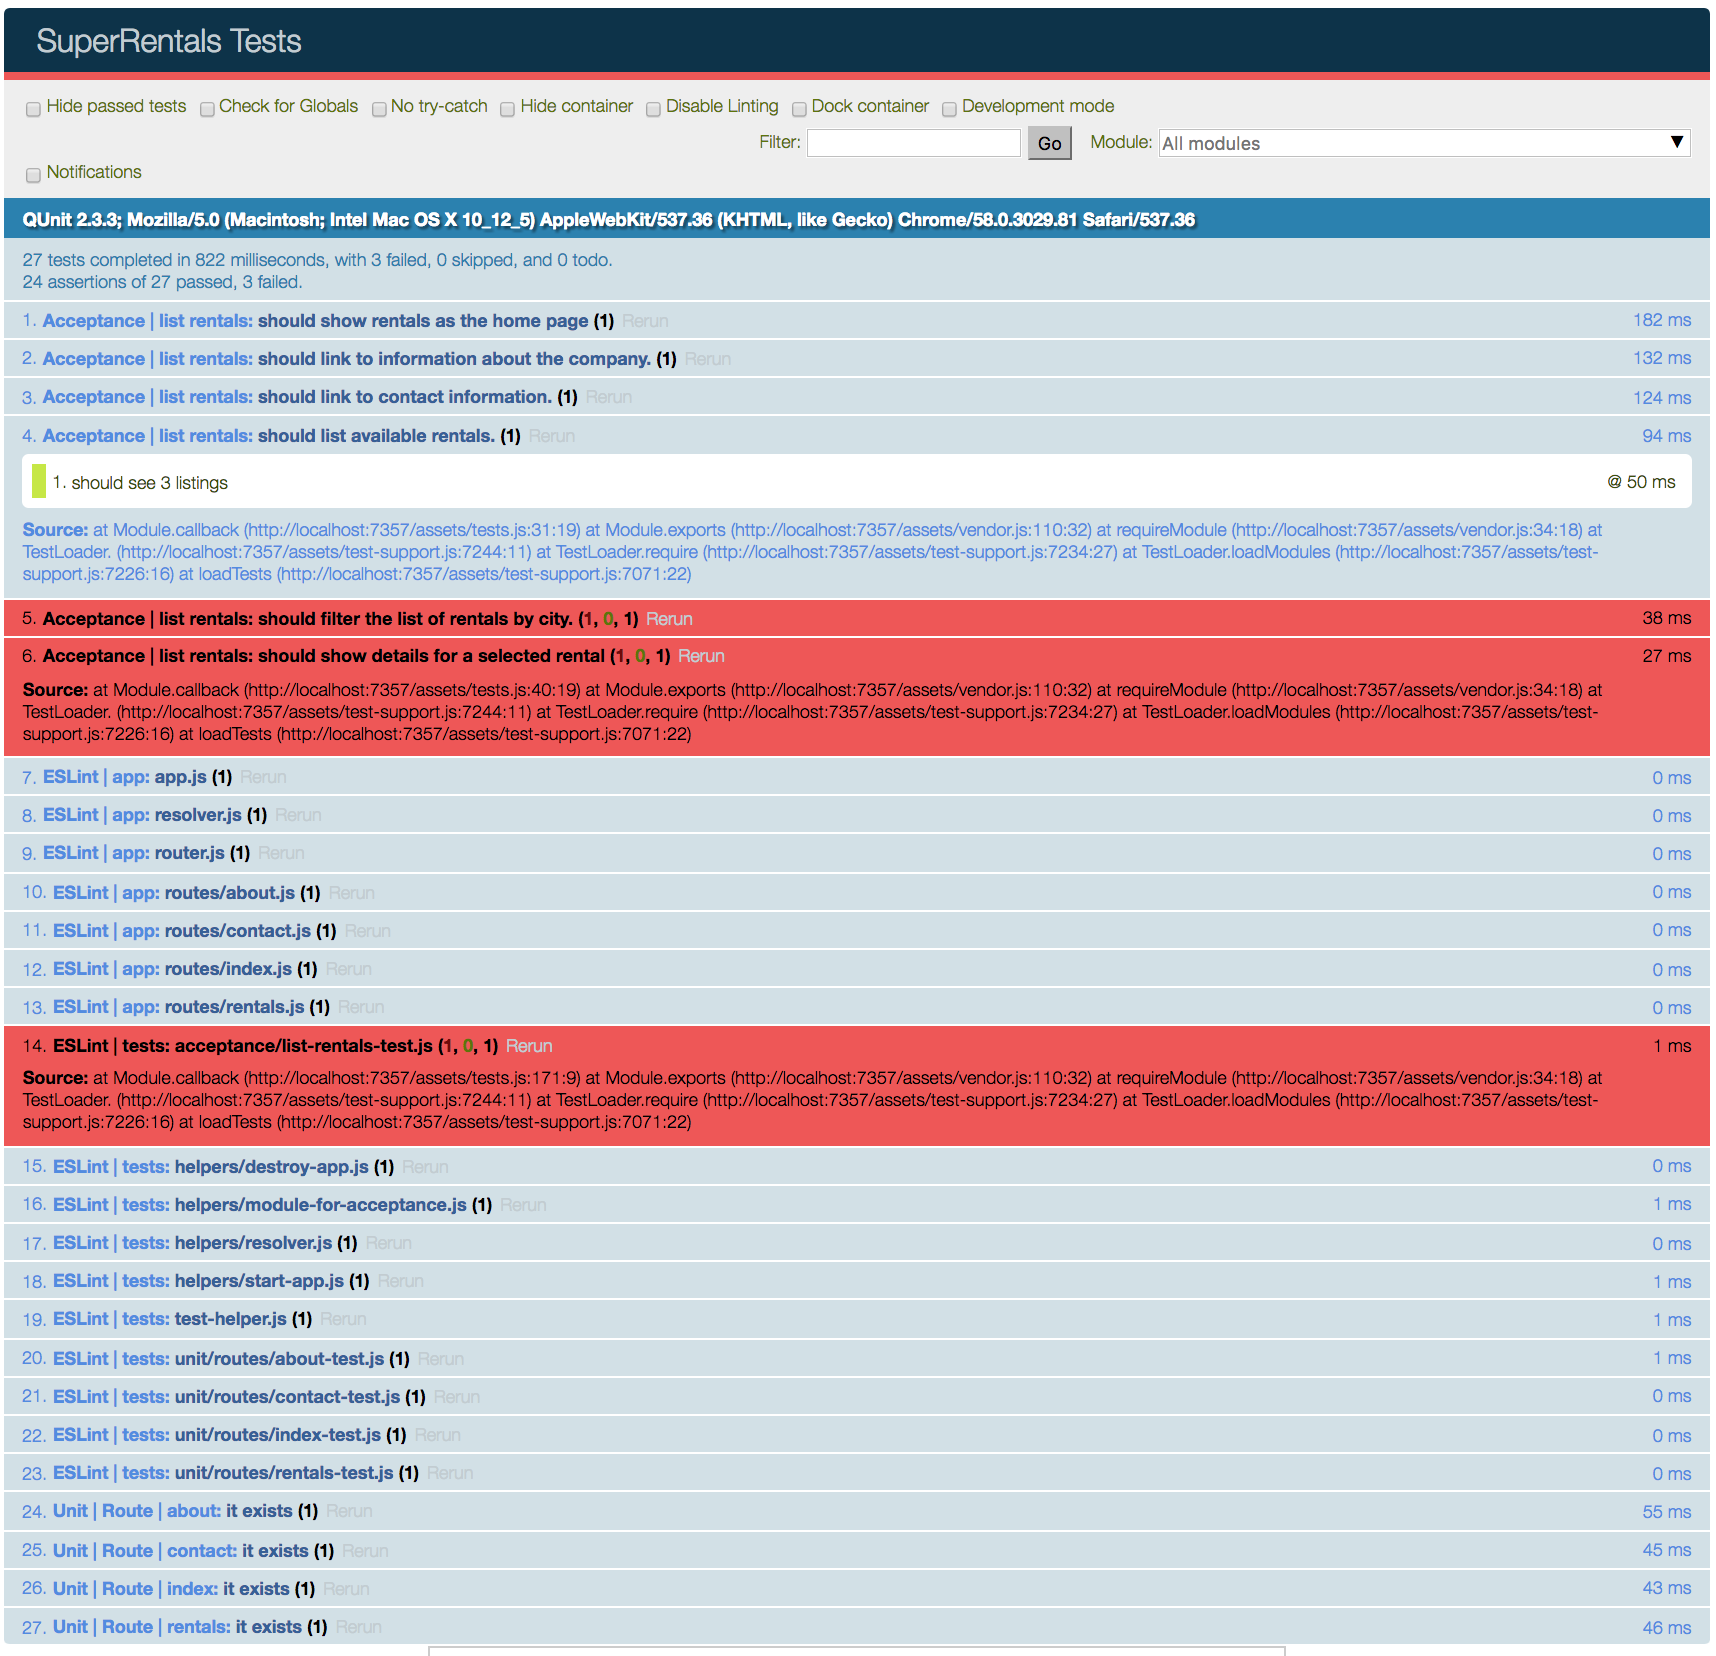1716x1656 pixels.
Task: Check the "Check for Globals" option
Action: 207,108
